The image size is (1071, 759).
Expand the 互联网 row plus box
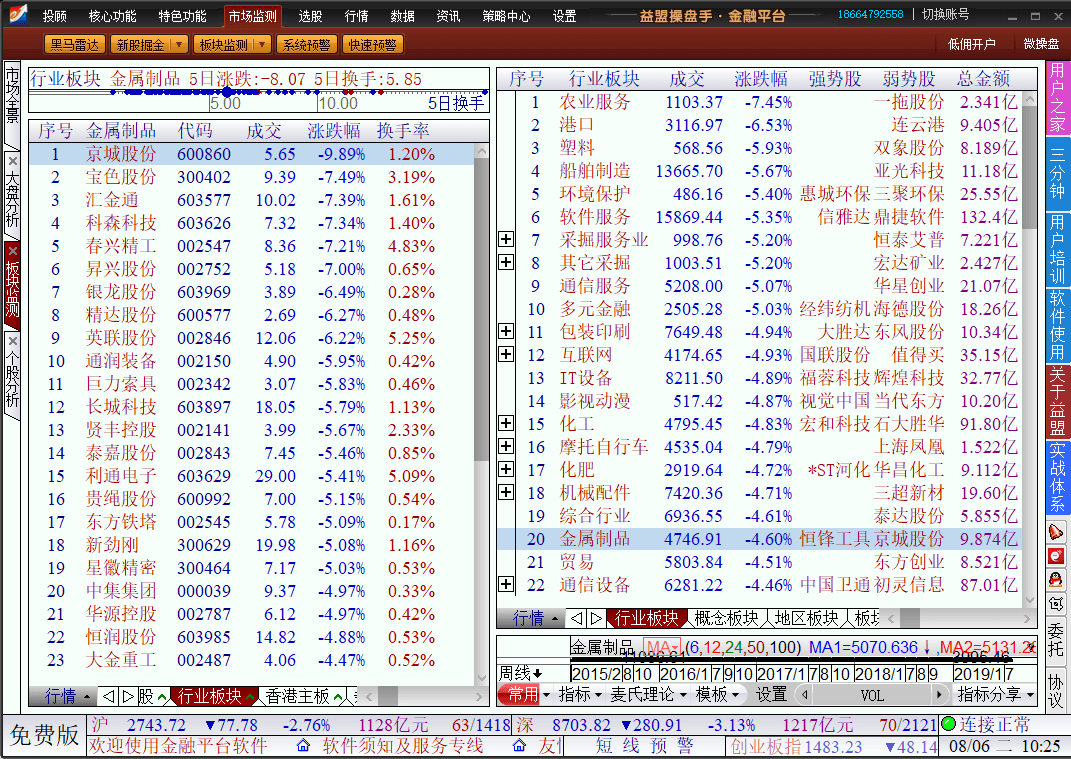click(x=506, y=354)
